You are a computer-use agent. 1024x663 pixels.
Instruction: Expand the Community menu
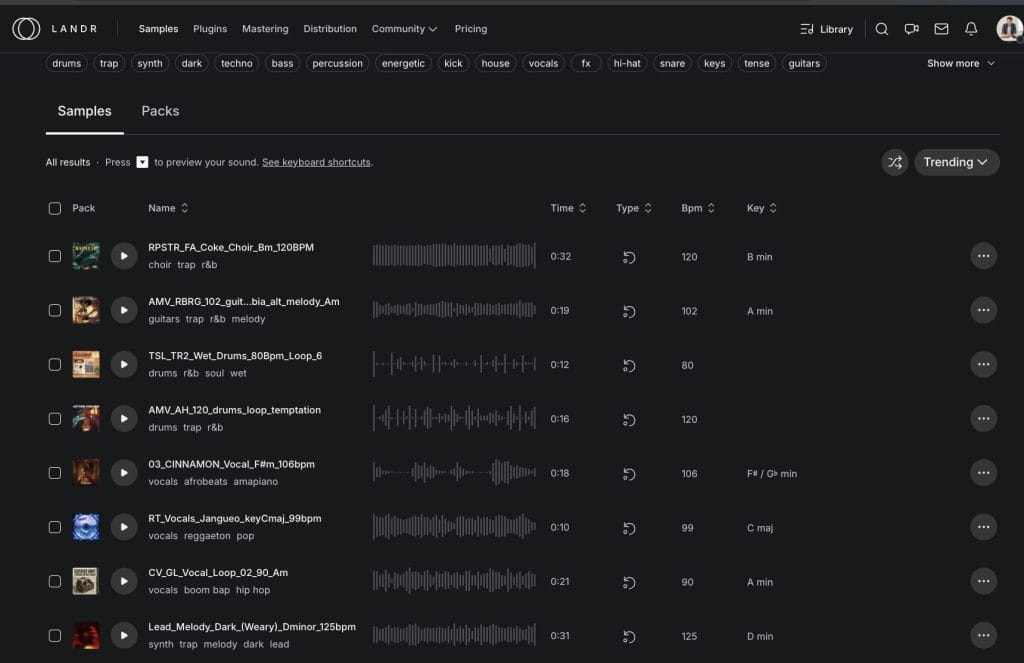pos(404,29)
